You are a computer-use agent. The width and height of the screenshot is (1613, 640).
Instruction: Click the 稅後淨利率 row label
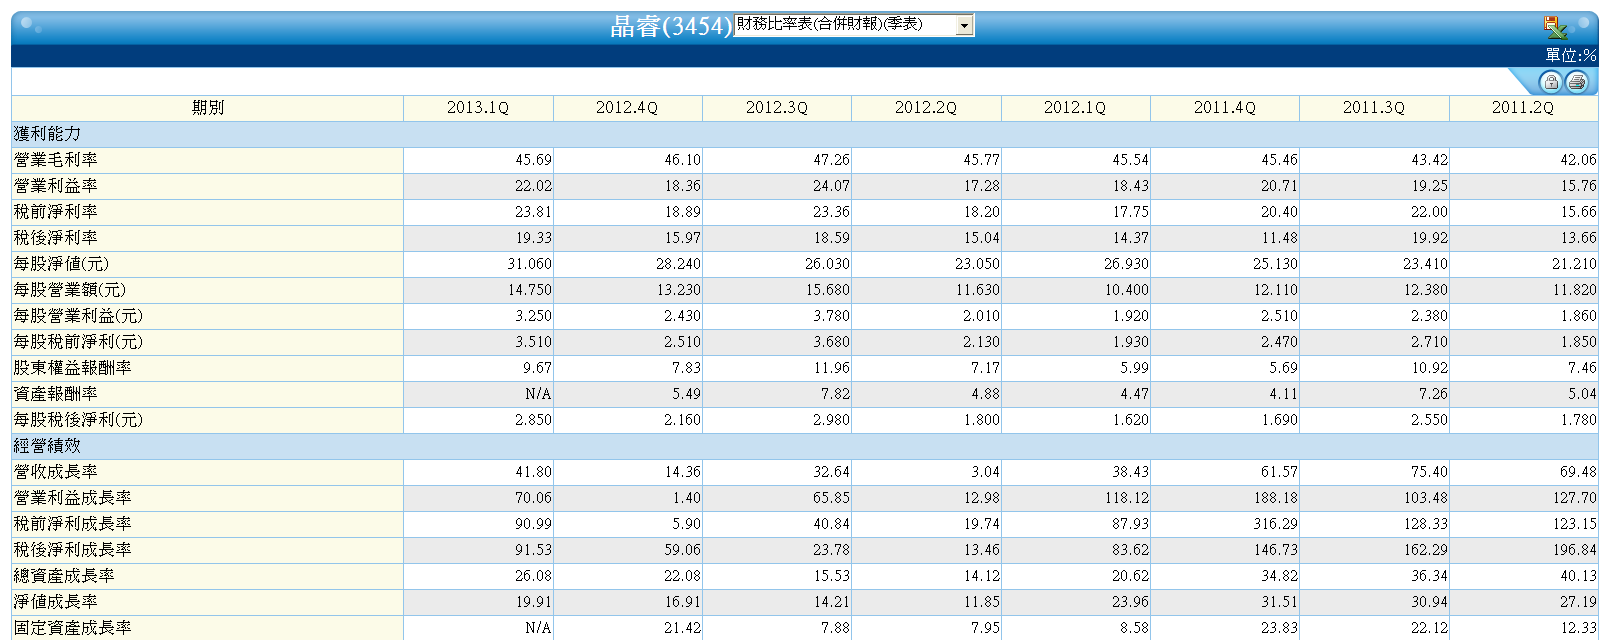pyautogui.click(x=55, y=238)
